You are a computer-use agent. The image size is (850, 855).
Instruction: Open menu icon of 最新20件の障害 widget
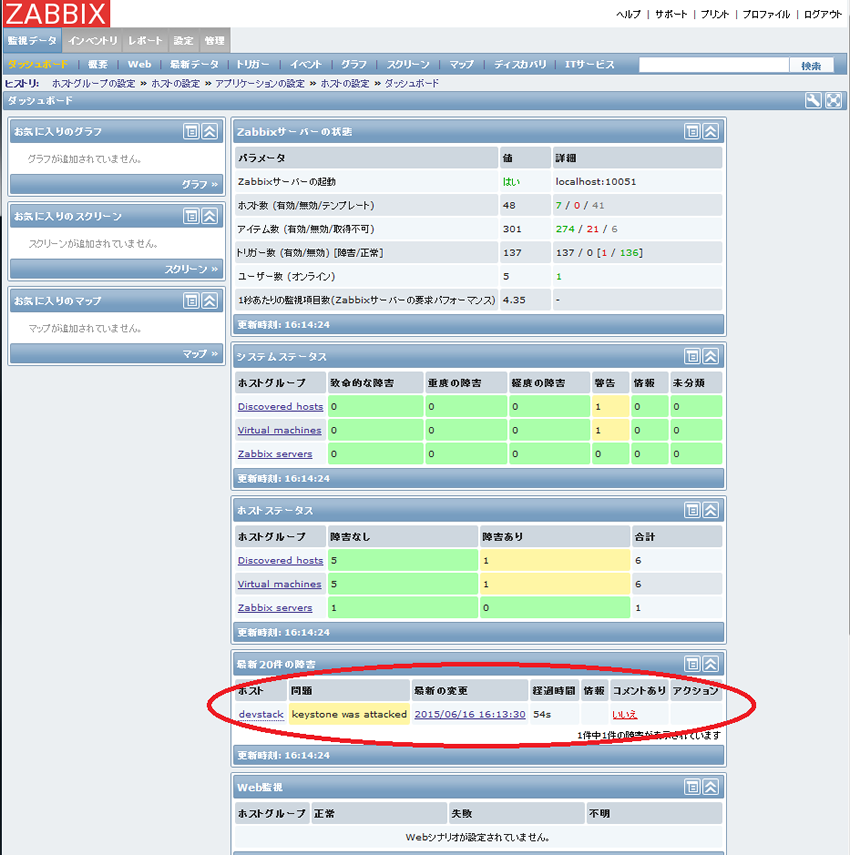click(x=692, y=664)
